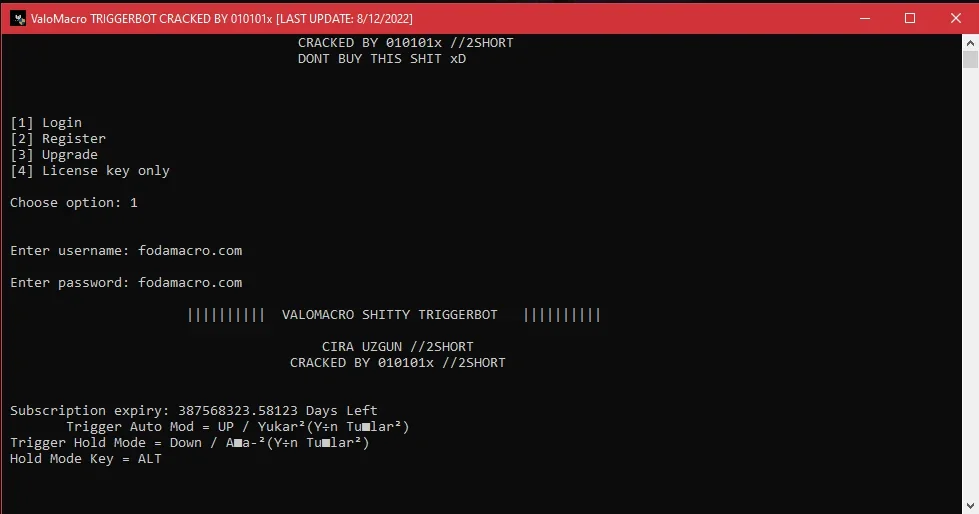Click the vertical scrollbar thumb

click(x=970, y=60)
